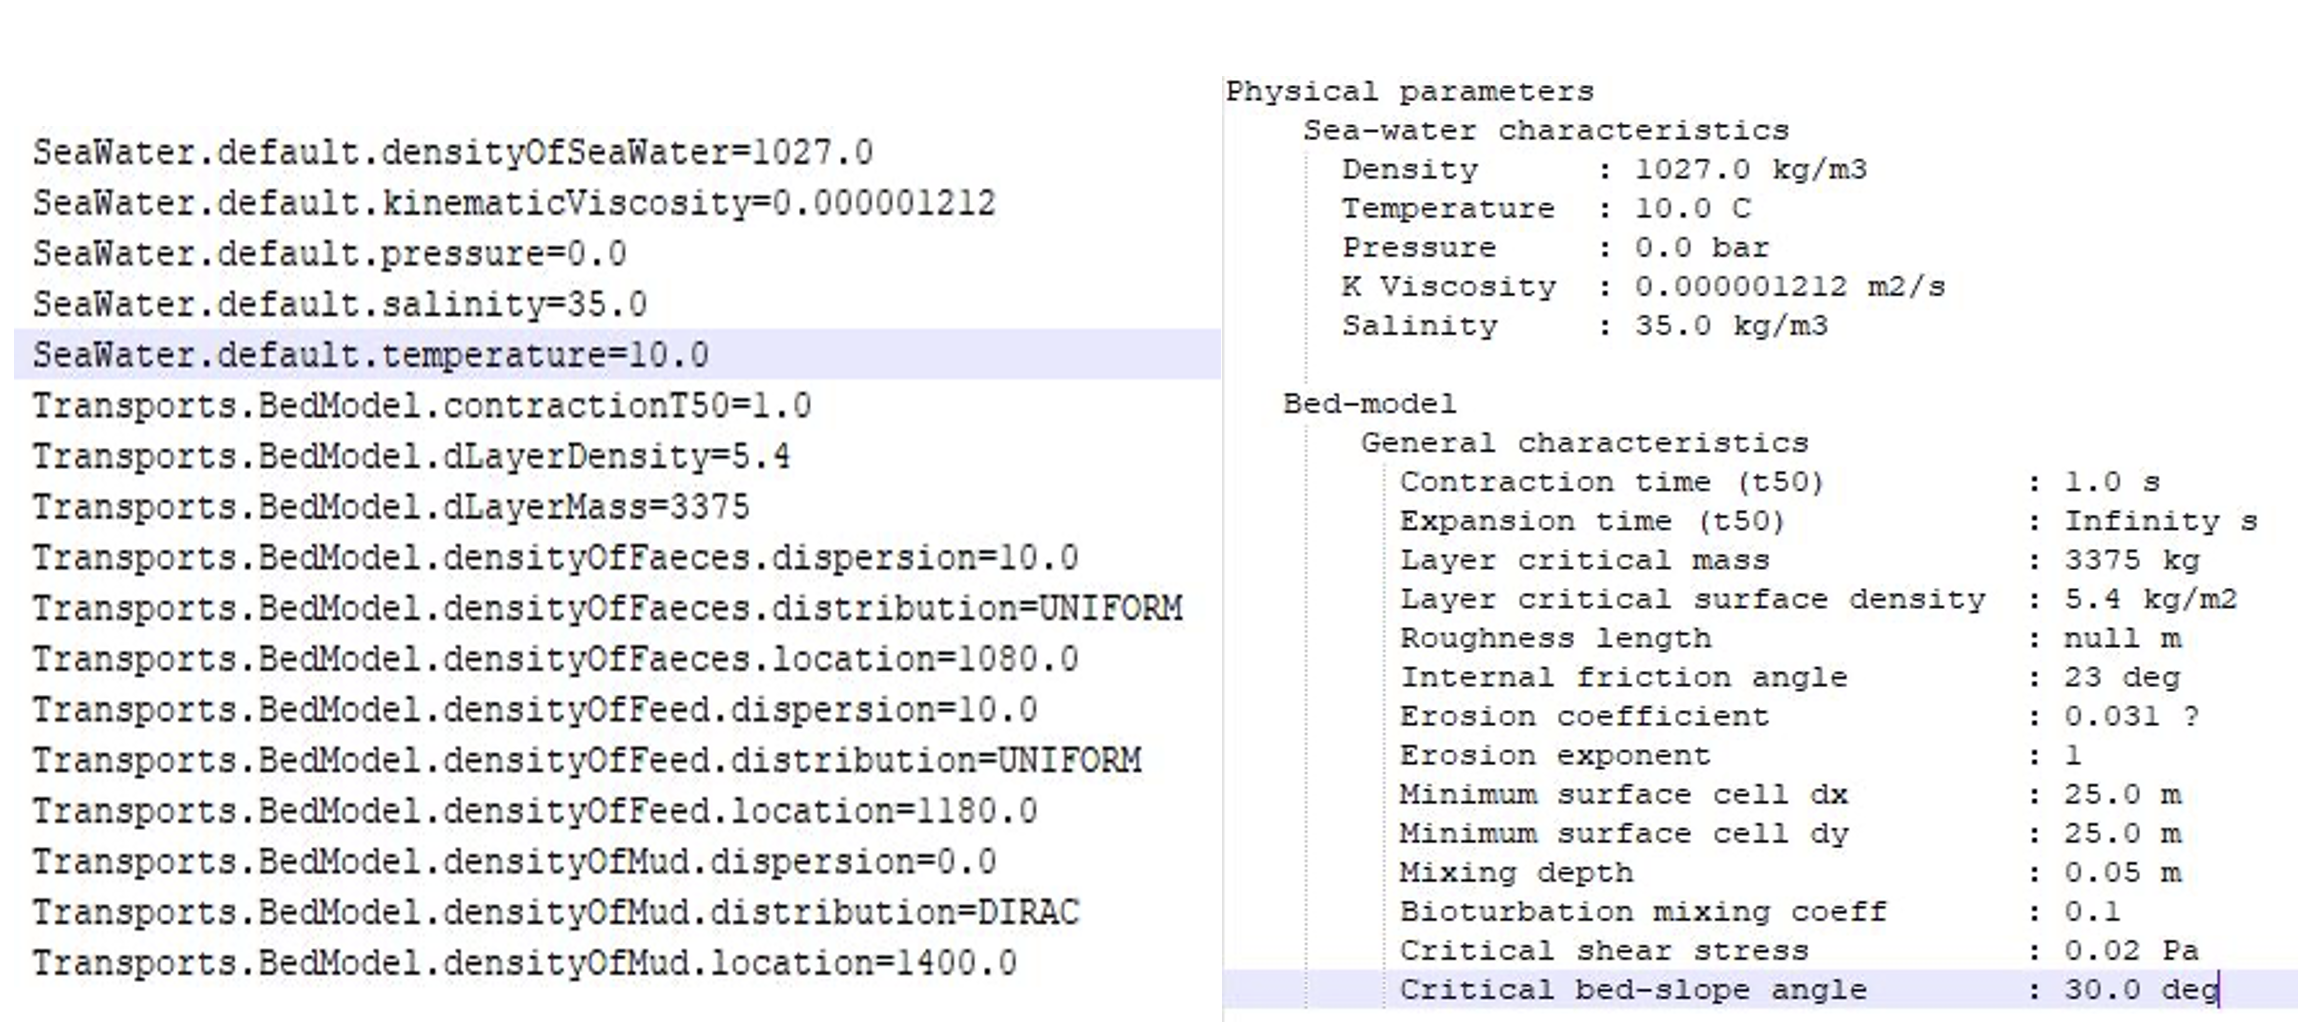Click the Expansion time (t50) Infinity row
Screen dimensions: 2314x1022
click(1826, 521)
